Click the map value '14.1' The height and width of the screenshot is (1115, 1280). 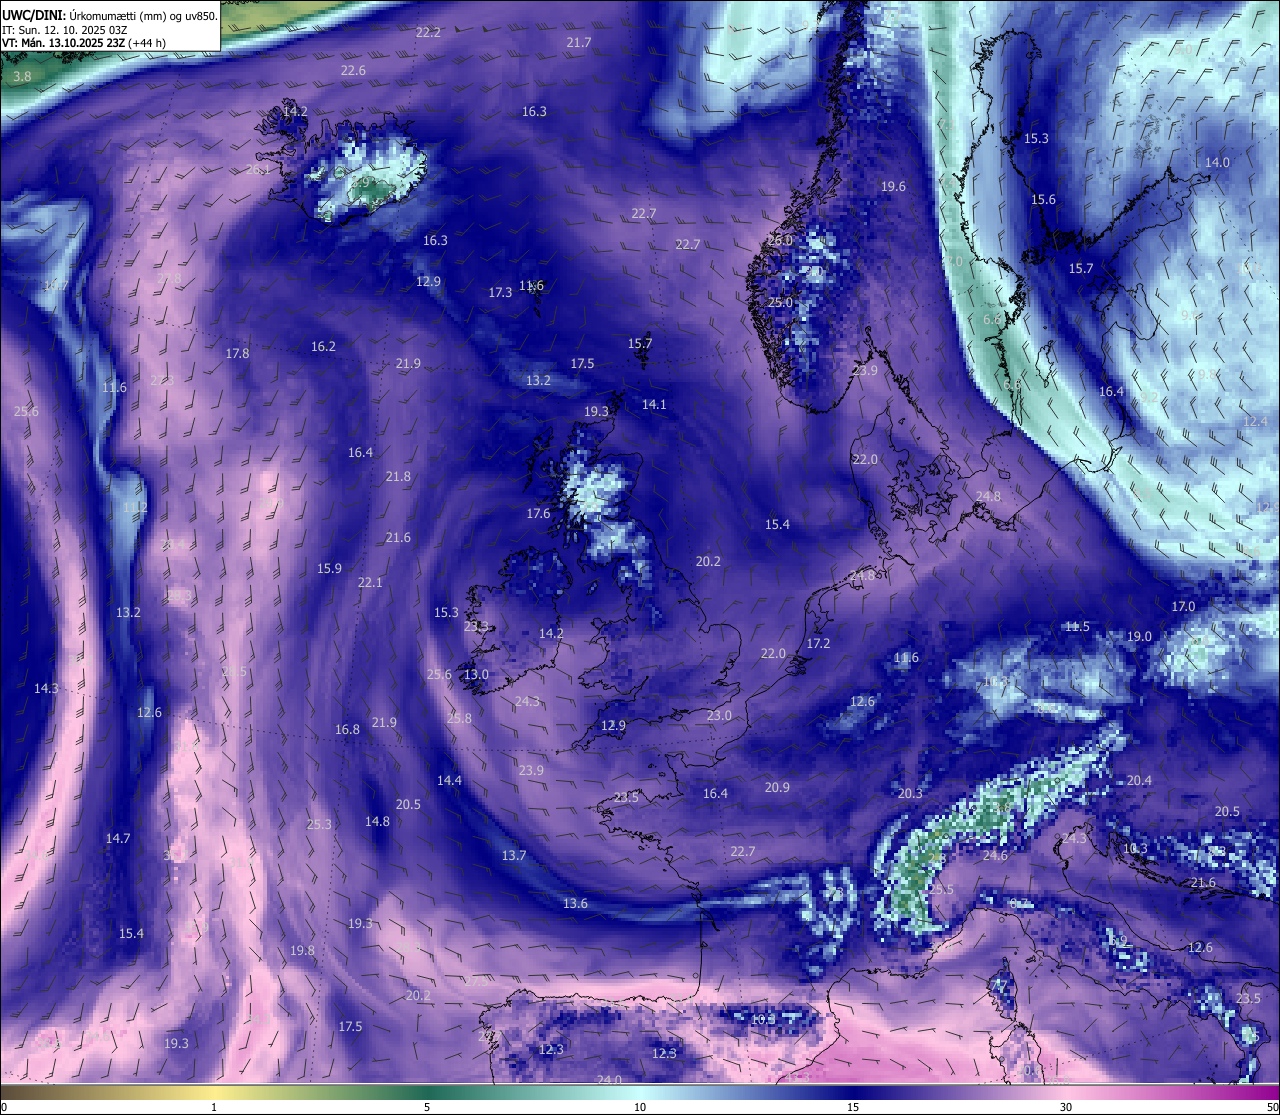(x=654, y=404)
